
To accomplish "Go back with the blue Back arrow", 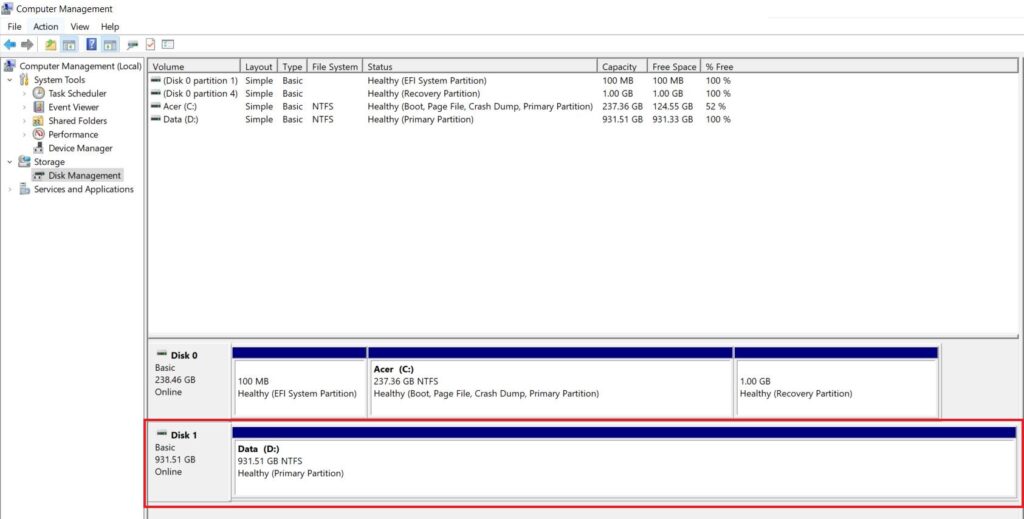I will pyautogui.click(x=10, y=44).
